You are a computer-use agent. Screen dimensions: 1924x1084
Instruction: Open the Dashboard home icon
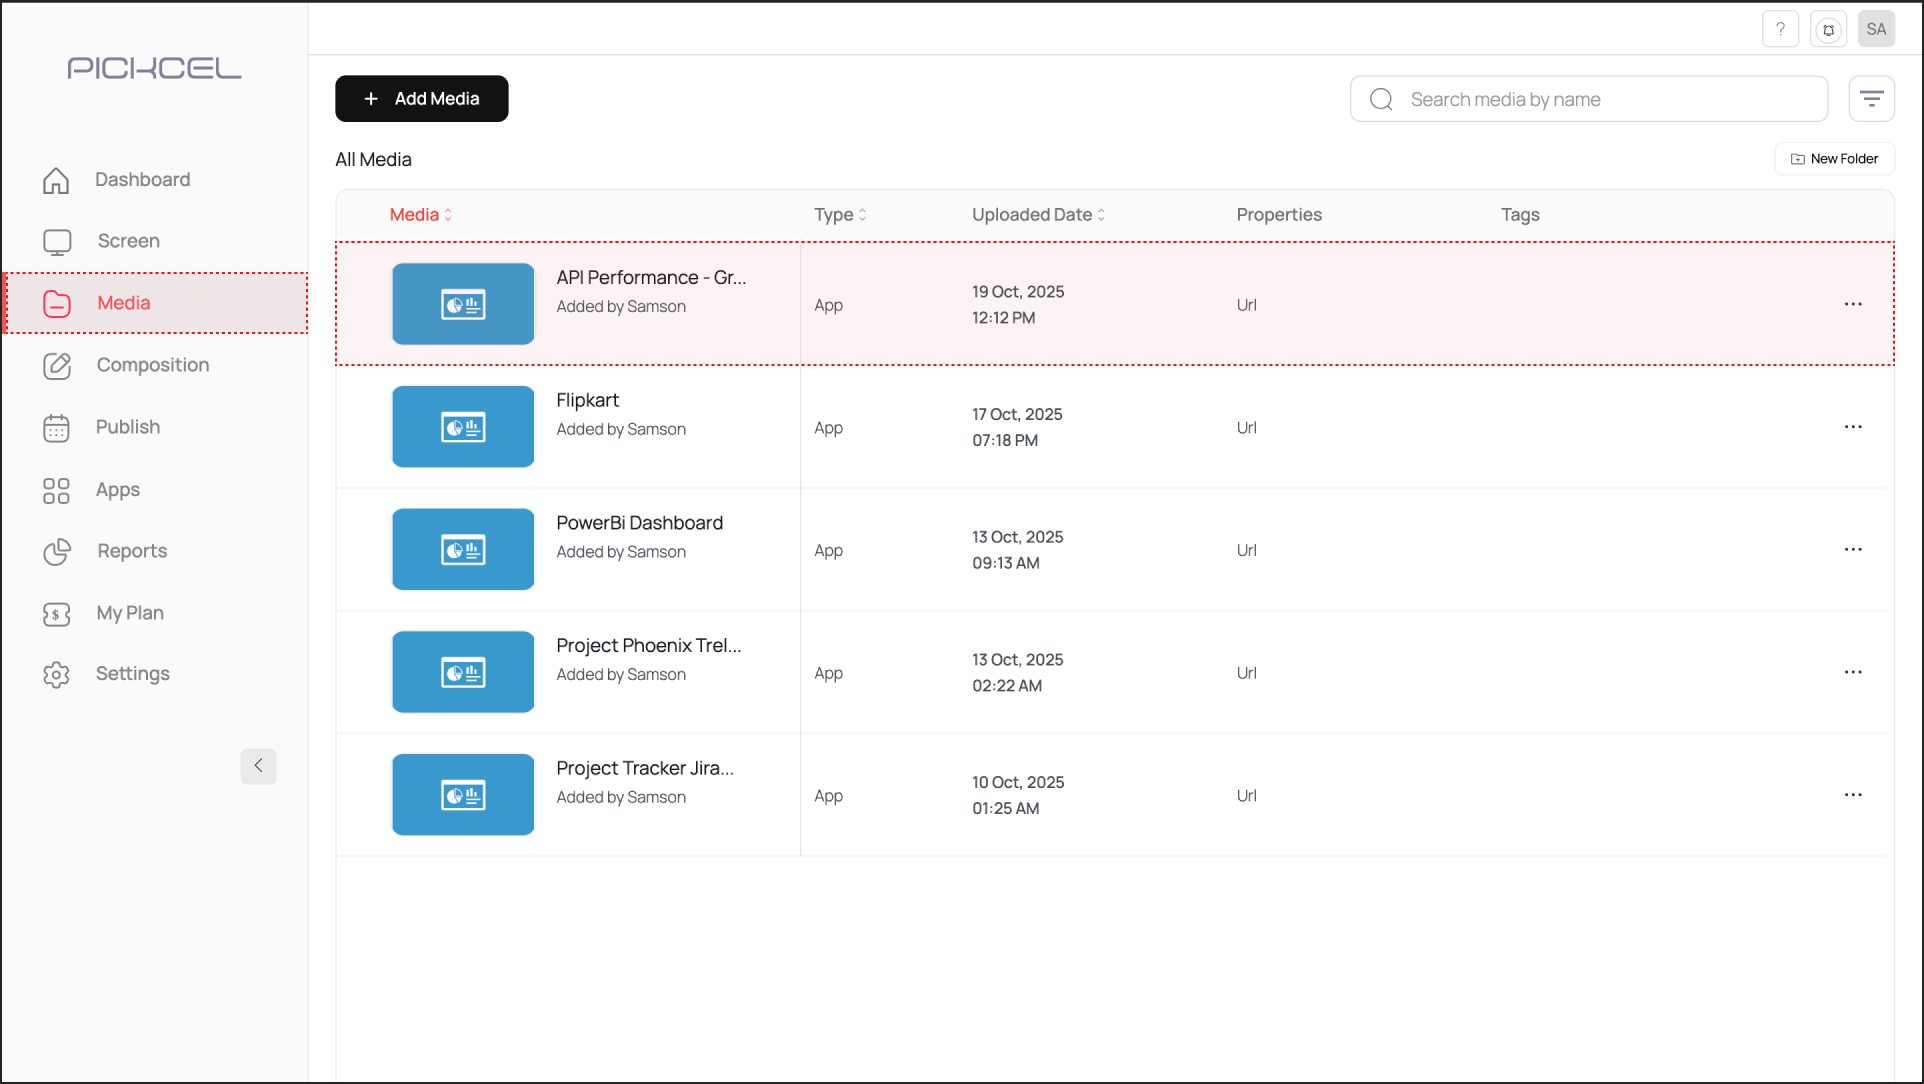[x=57, y=180]
